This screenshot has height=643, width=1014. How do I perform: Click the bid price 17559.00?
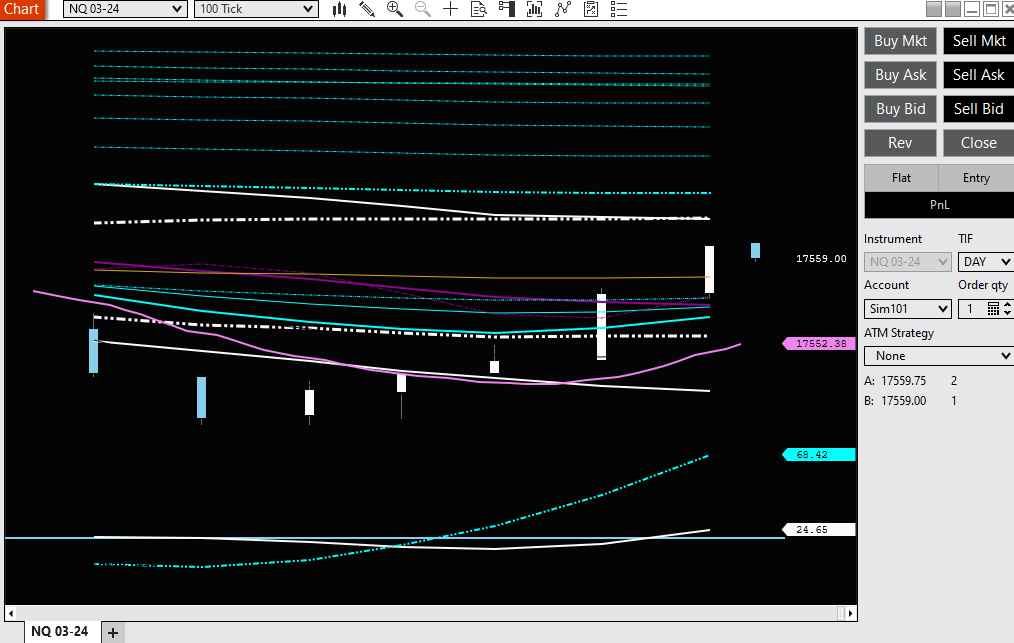point(903,401)
